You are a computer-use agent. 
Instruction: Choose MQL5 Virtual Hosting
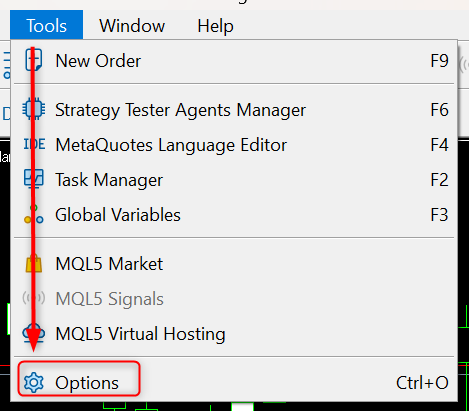(x=234, y=334)
